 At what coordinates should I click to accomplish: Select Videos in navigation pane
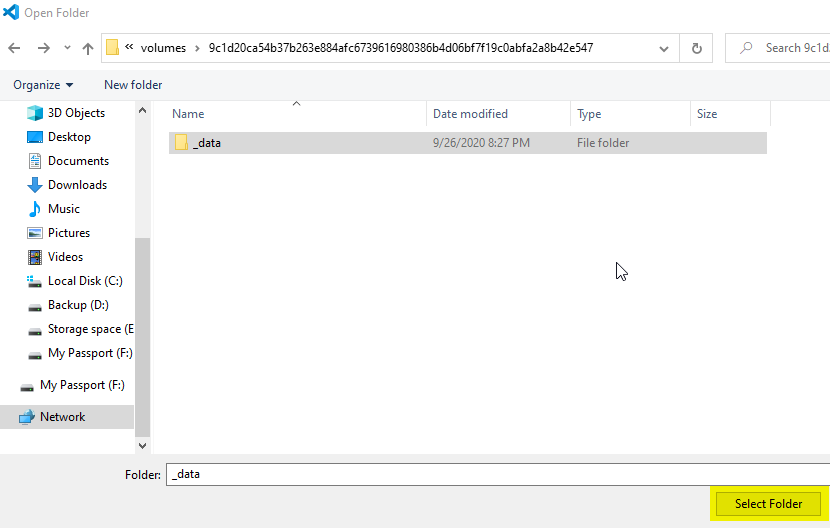[65, 257]
